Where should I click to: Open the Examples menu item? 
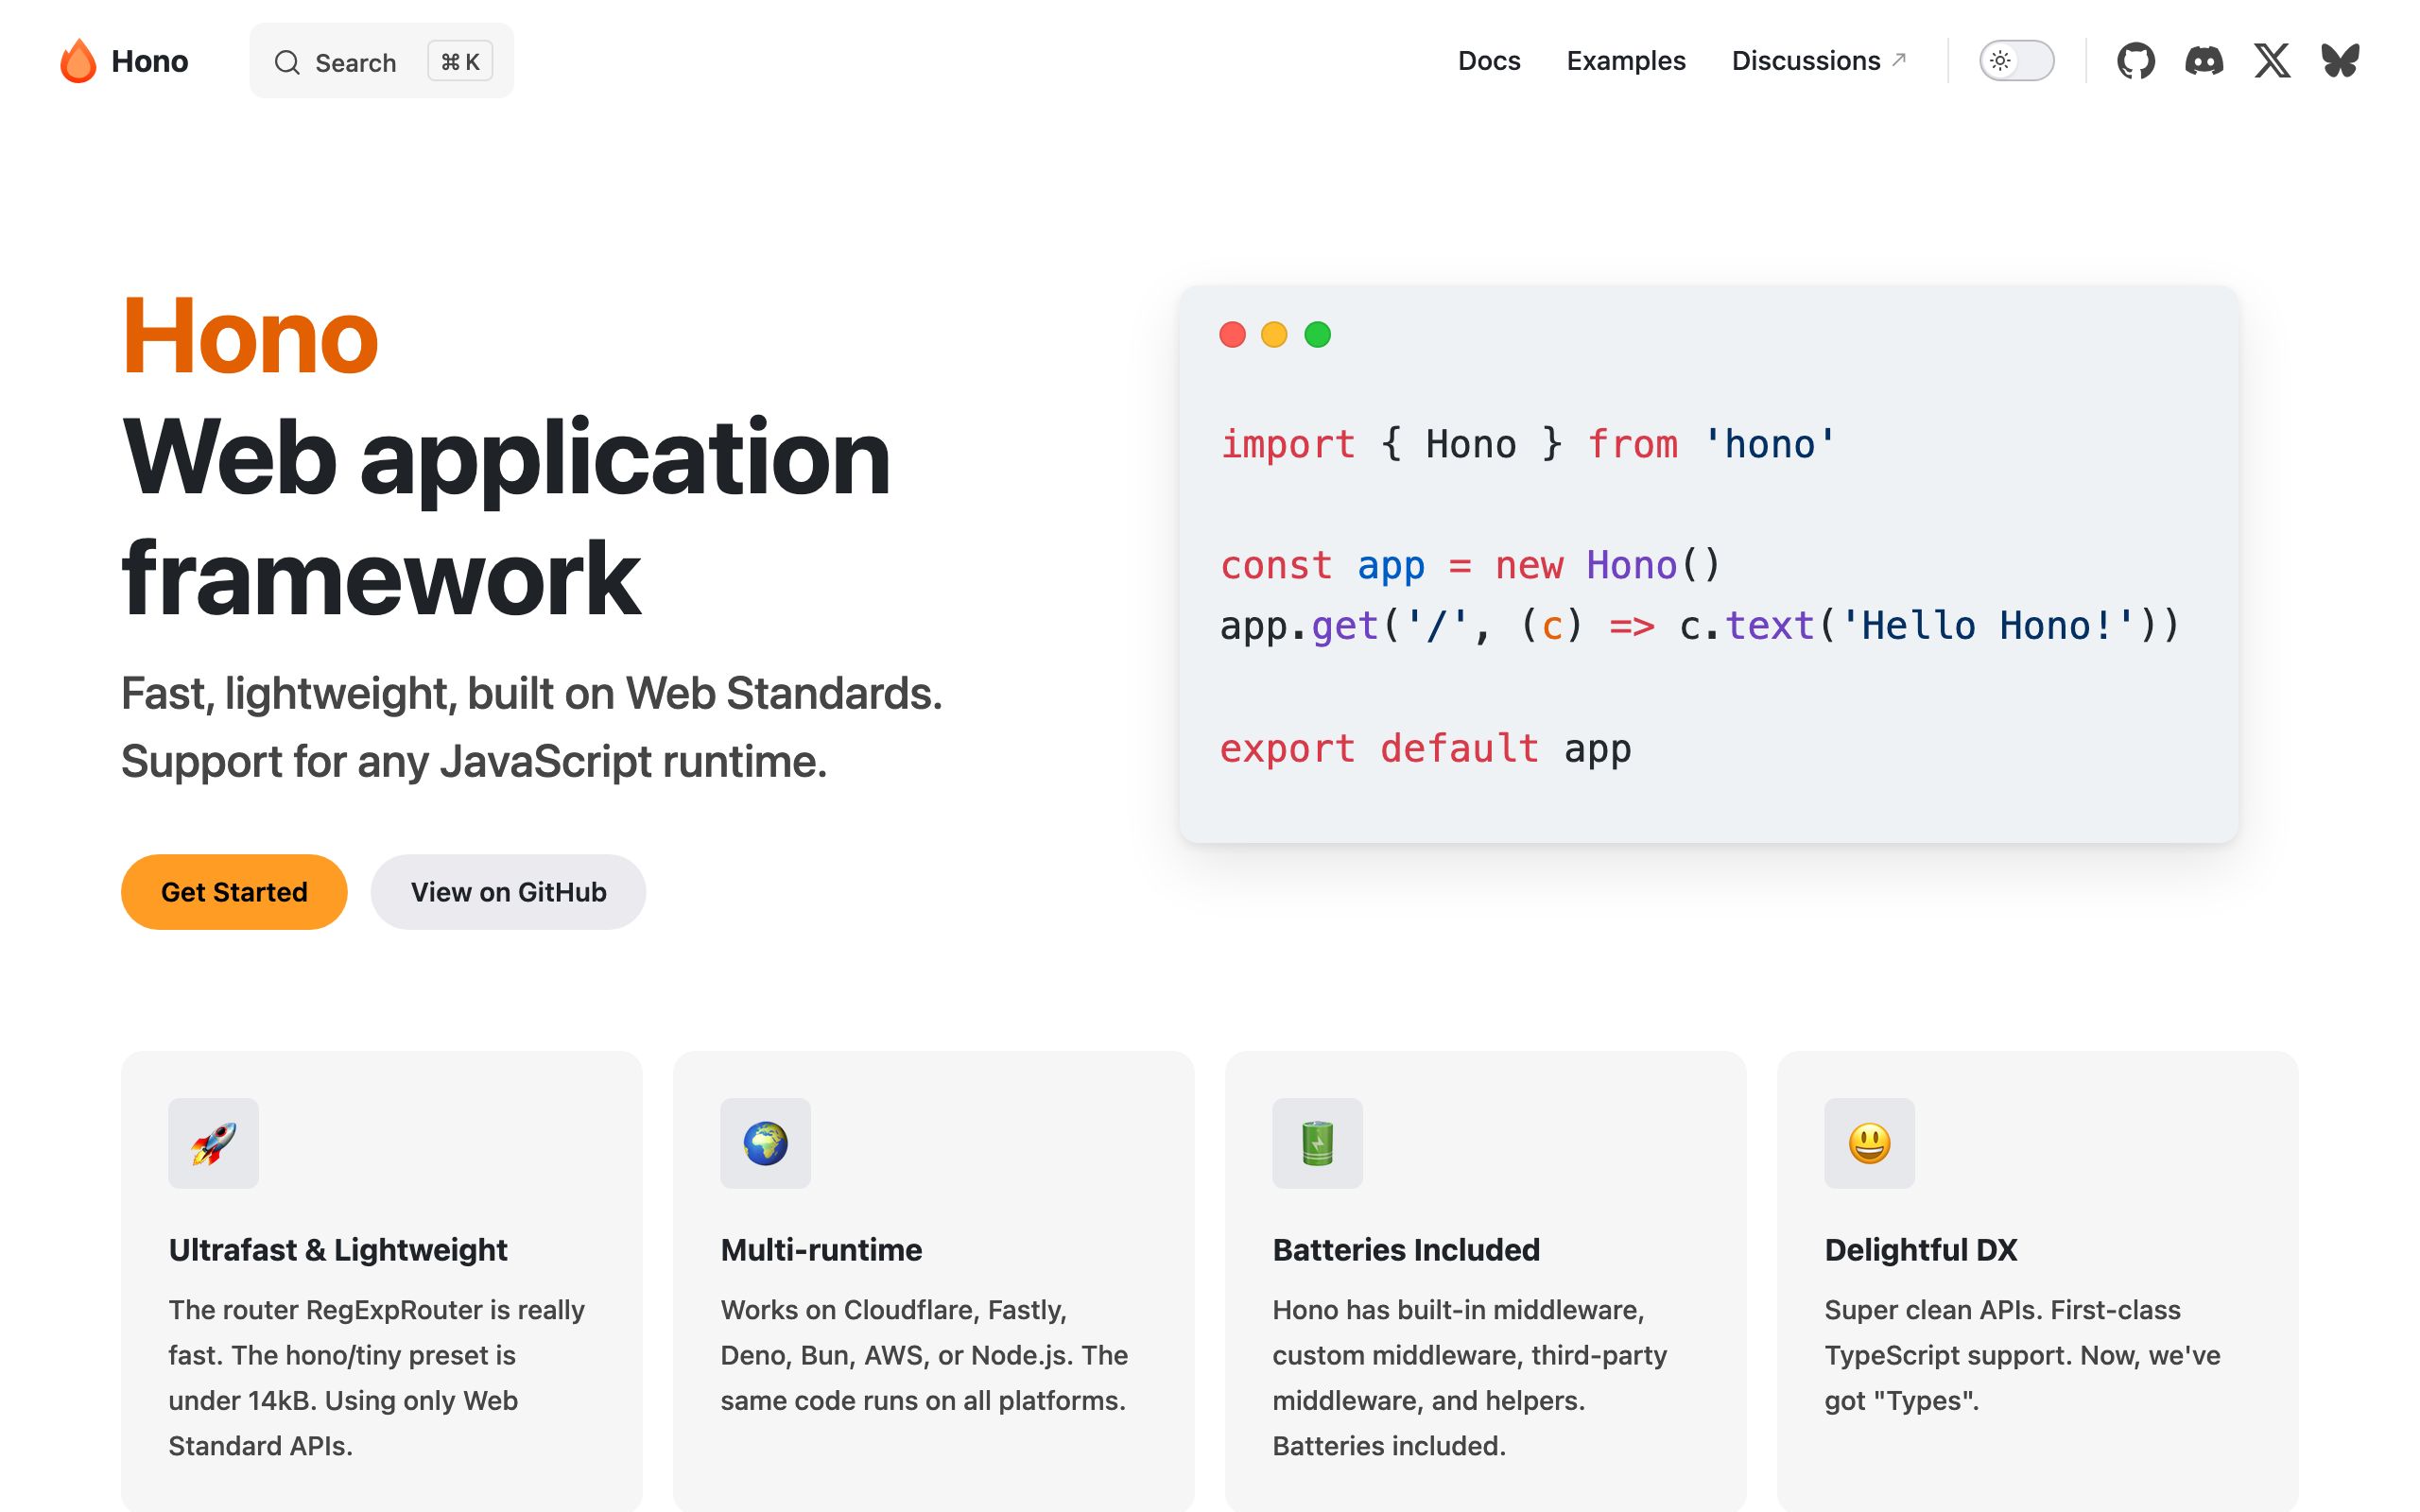pyautogui.click(x=1626, y=61)
